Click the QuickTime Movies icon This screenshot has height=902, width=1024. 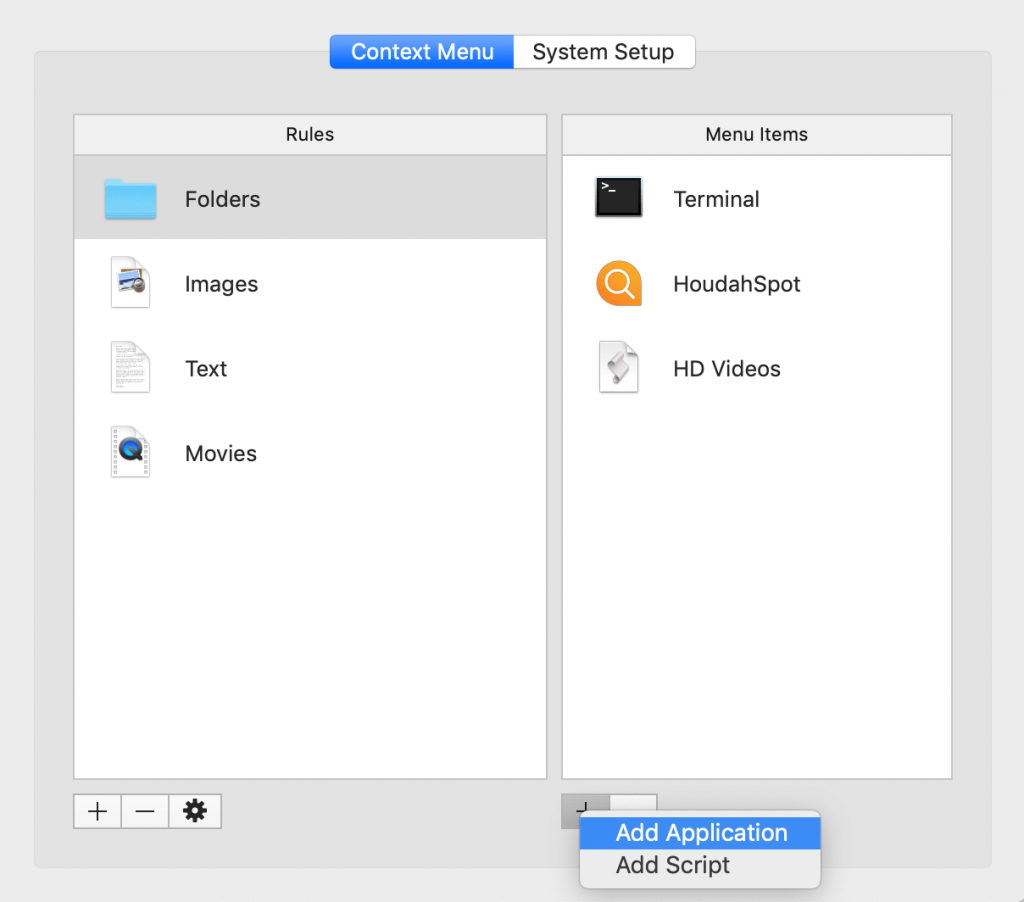tap(130, 452)
